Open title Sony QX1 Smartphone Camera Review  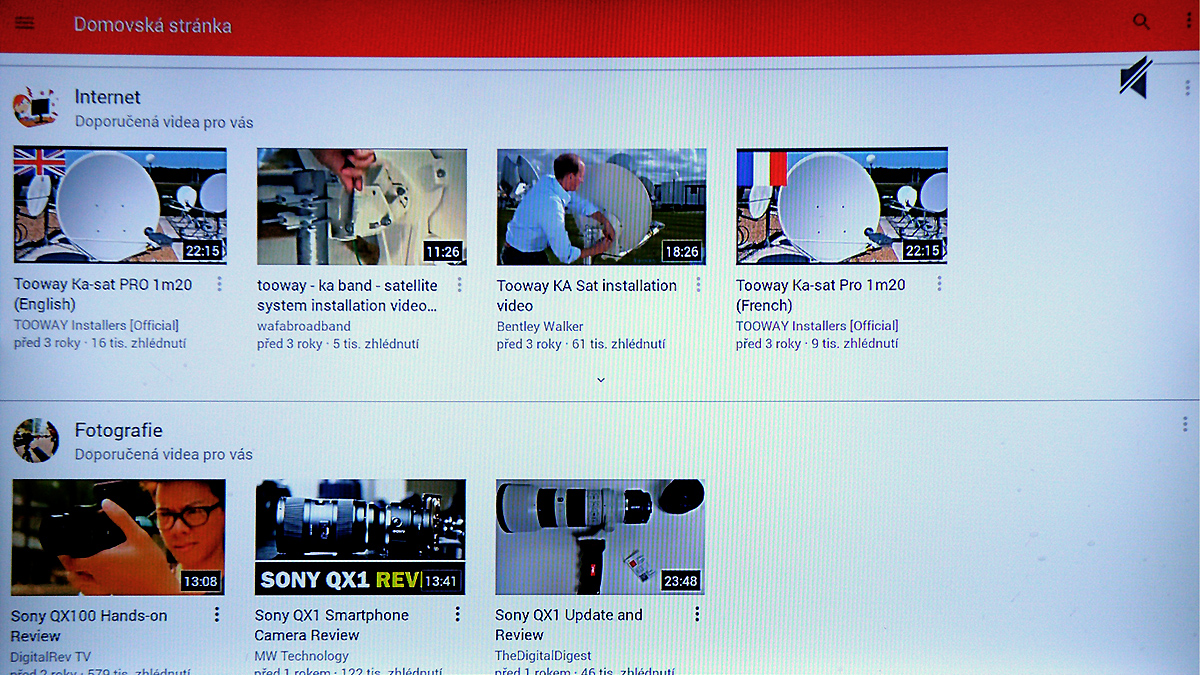point(332,625)
